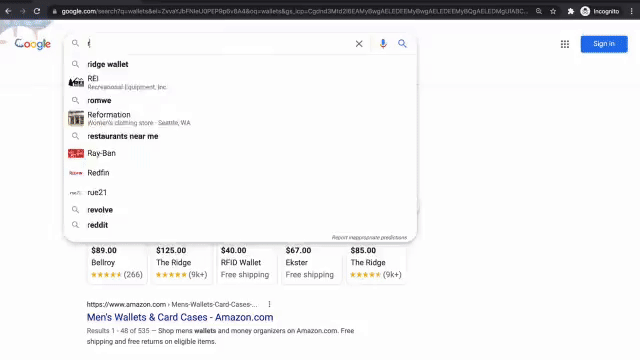Click the amazon.com result URL

click(172, 304)
